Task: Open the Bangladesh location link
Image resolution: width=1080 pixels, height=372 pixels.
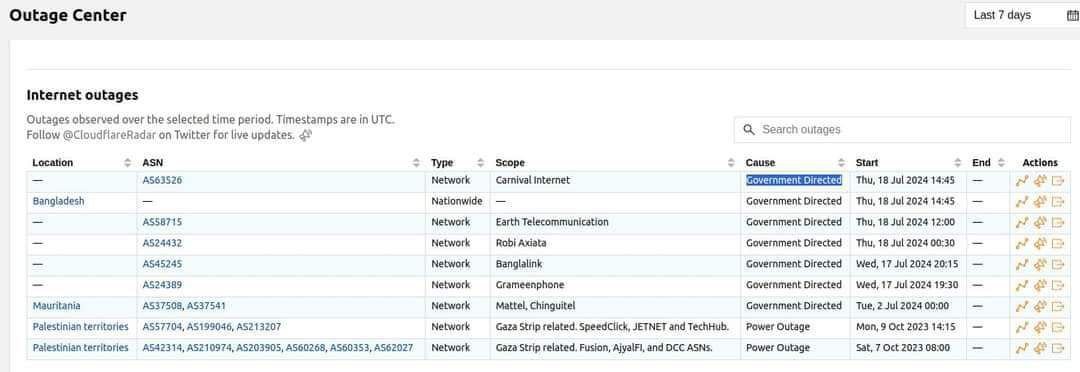Action: point(59,201)
